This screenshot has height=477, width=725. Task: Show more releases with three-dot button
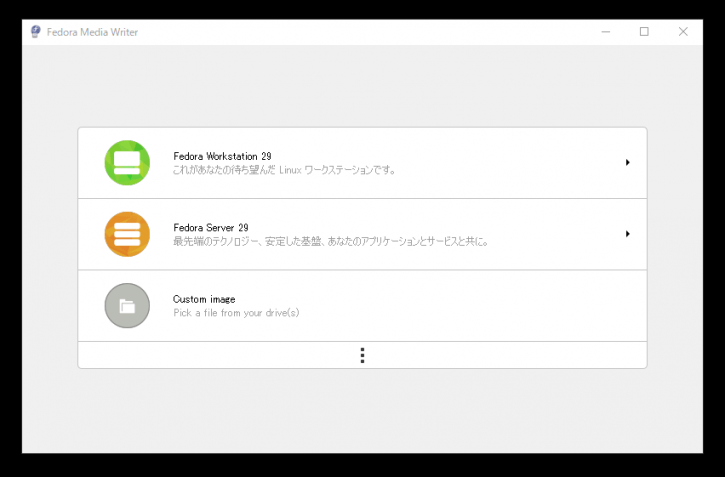pyautogui.click(x=362, y=355)
